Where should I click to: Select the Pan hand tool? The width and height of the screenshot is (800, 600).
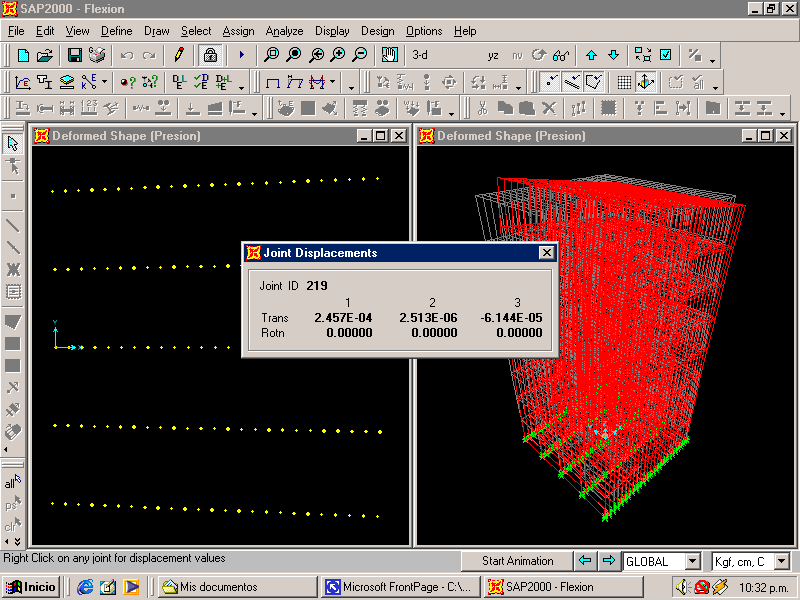point(389,55)
